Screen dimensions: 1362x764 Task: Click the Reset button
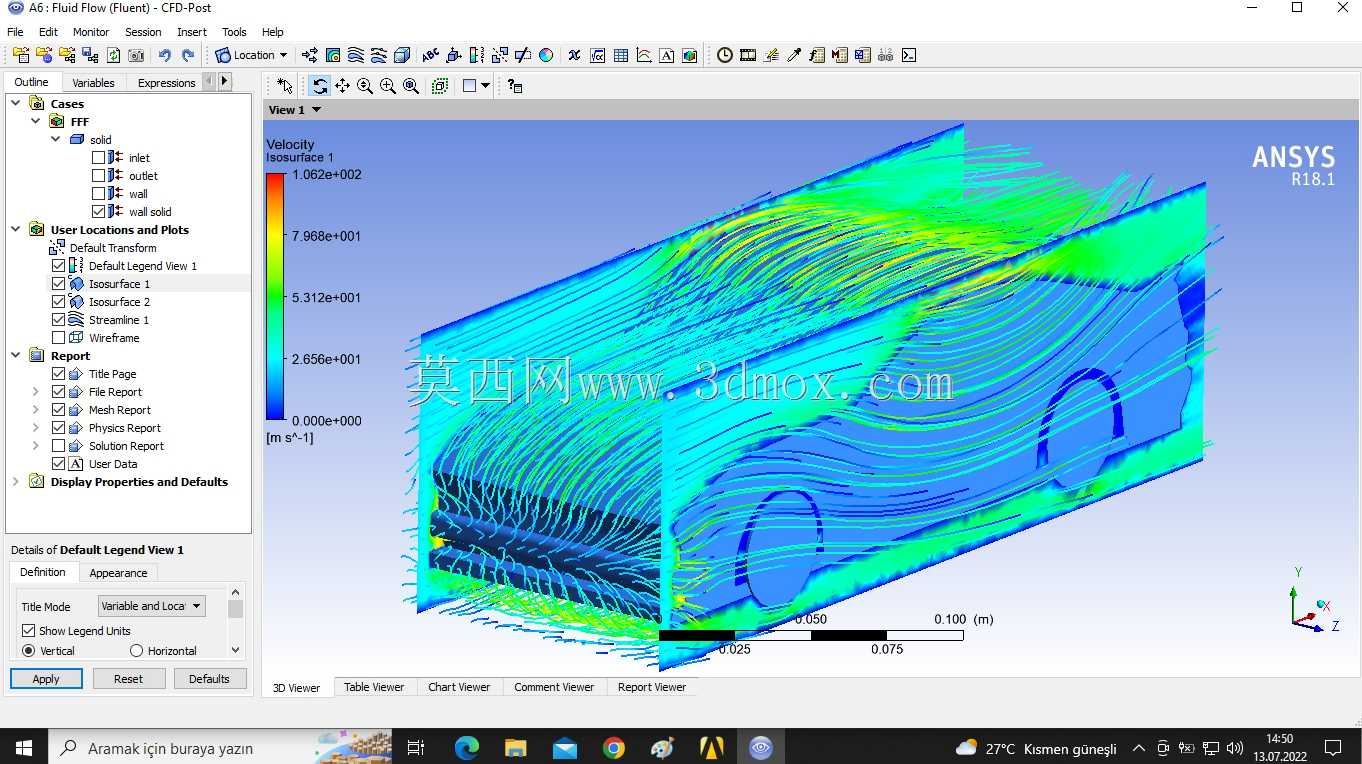pyautogui.click(x=128, y=679)
